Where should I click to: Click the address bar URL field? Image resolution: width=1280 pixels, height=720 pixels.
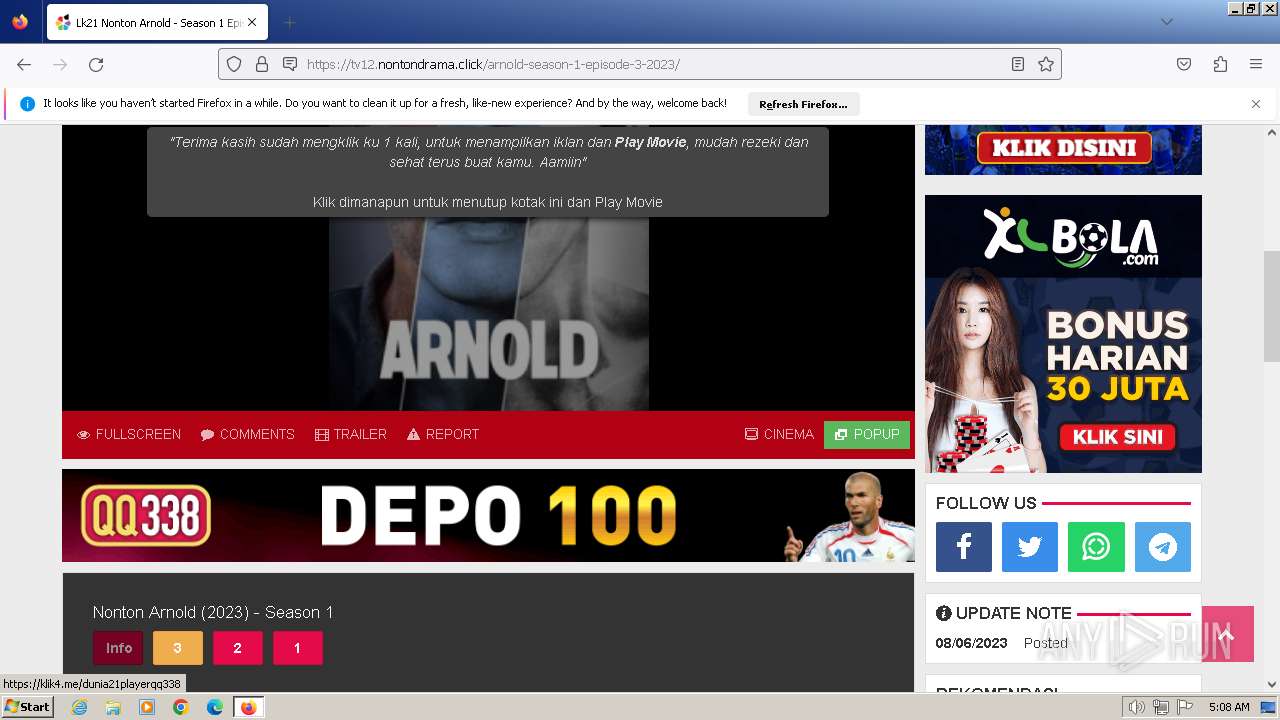click(640, 64)
